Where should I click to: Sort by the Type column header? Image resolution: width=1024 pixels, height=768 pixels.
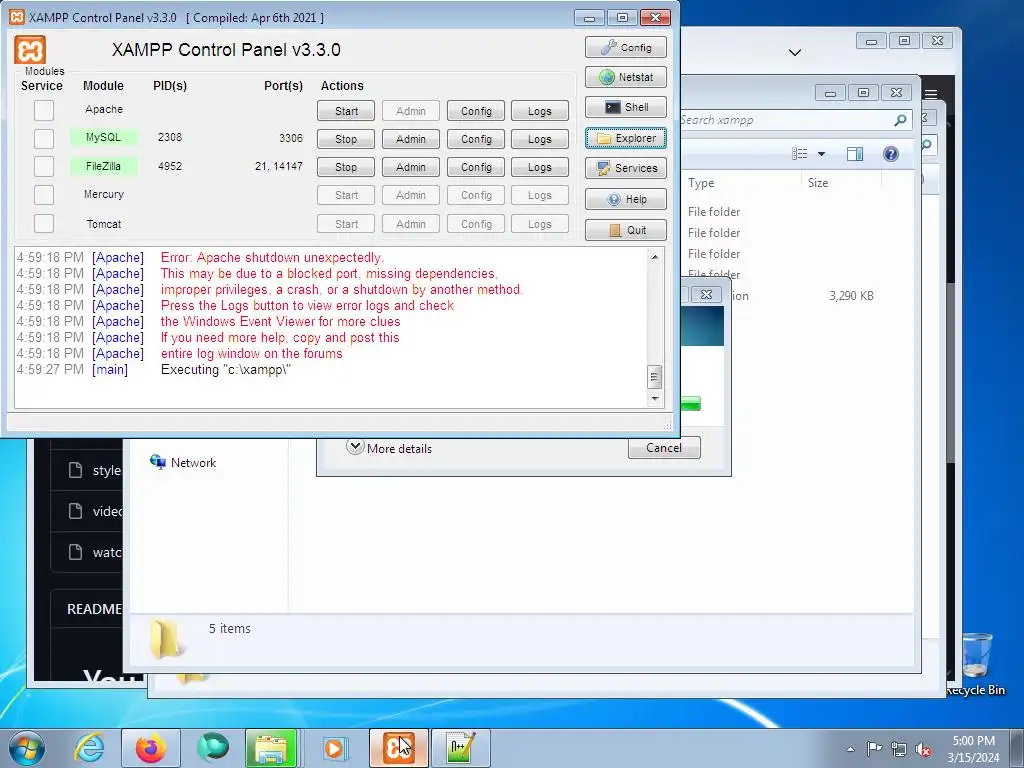pos(701,183)
